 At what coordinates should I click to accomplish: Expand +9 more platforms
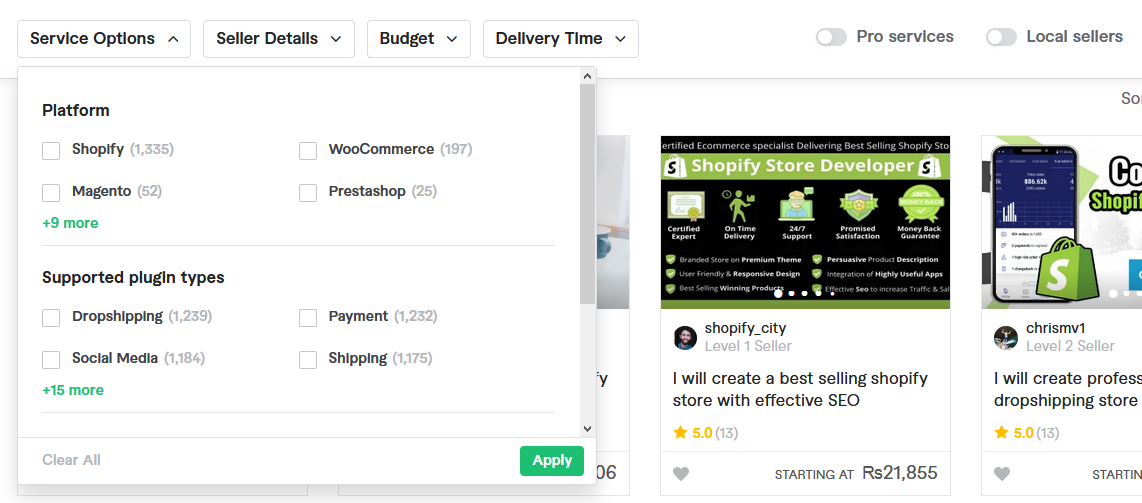[70, 223]
